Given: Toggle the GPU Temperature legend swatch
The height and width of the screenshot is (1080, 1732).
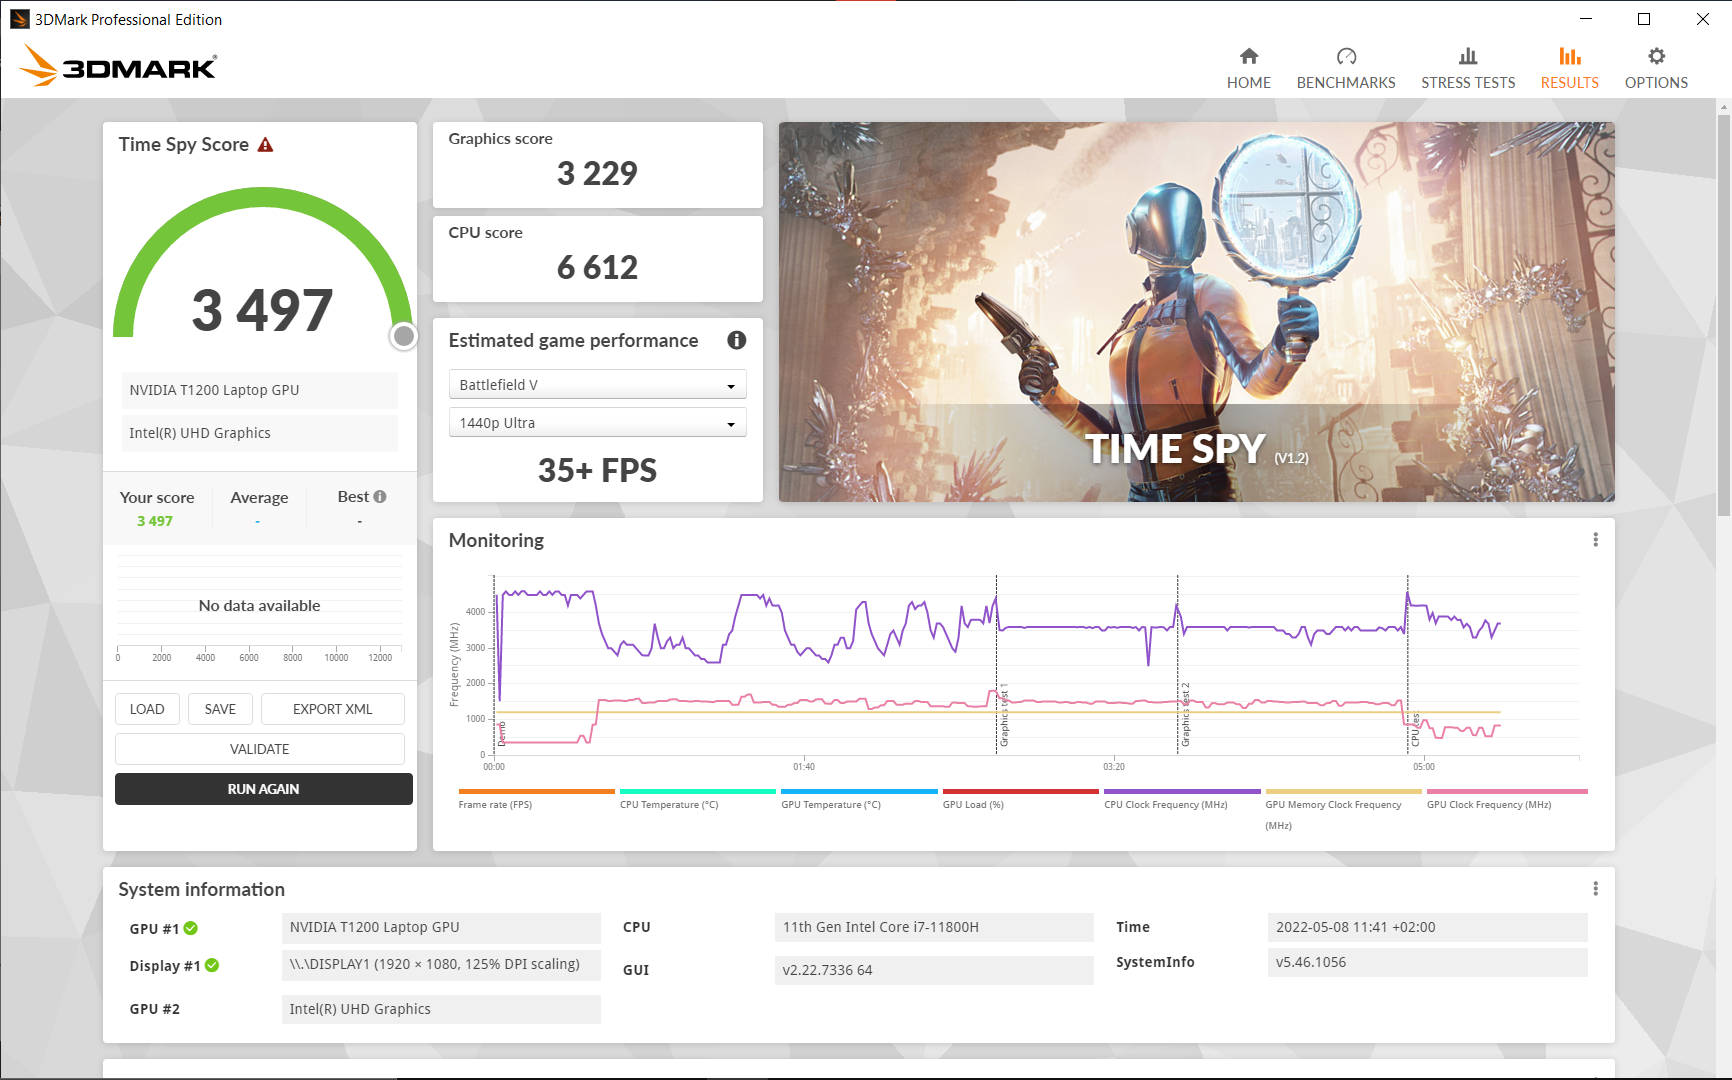Looking at the screenshot, I should [859, 791].
